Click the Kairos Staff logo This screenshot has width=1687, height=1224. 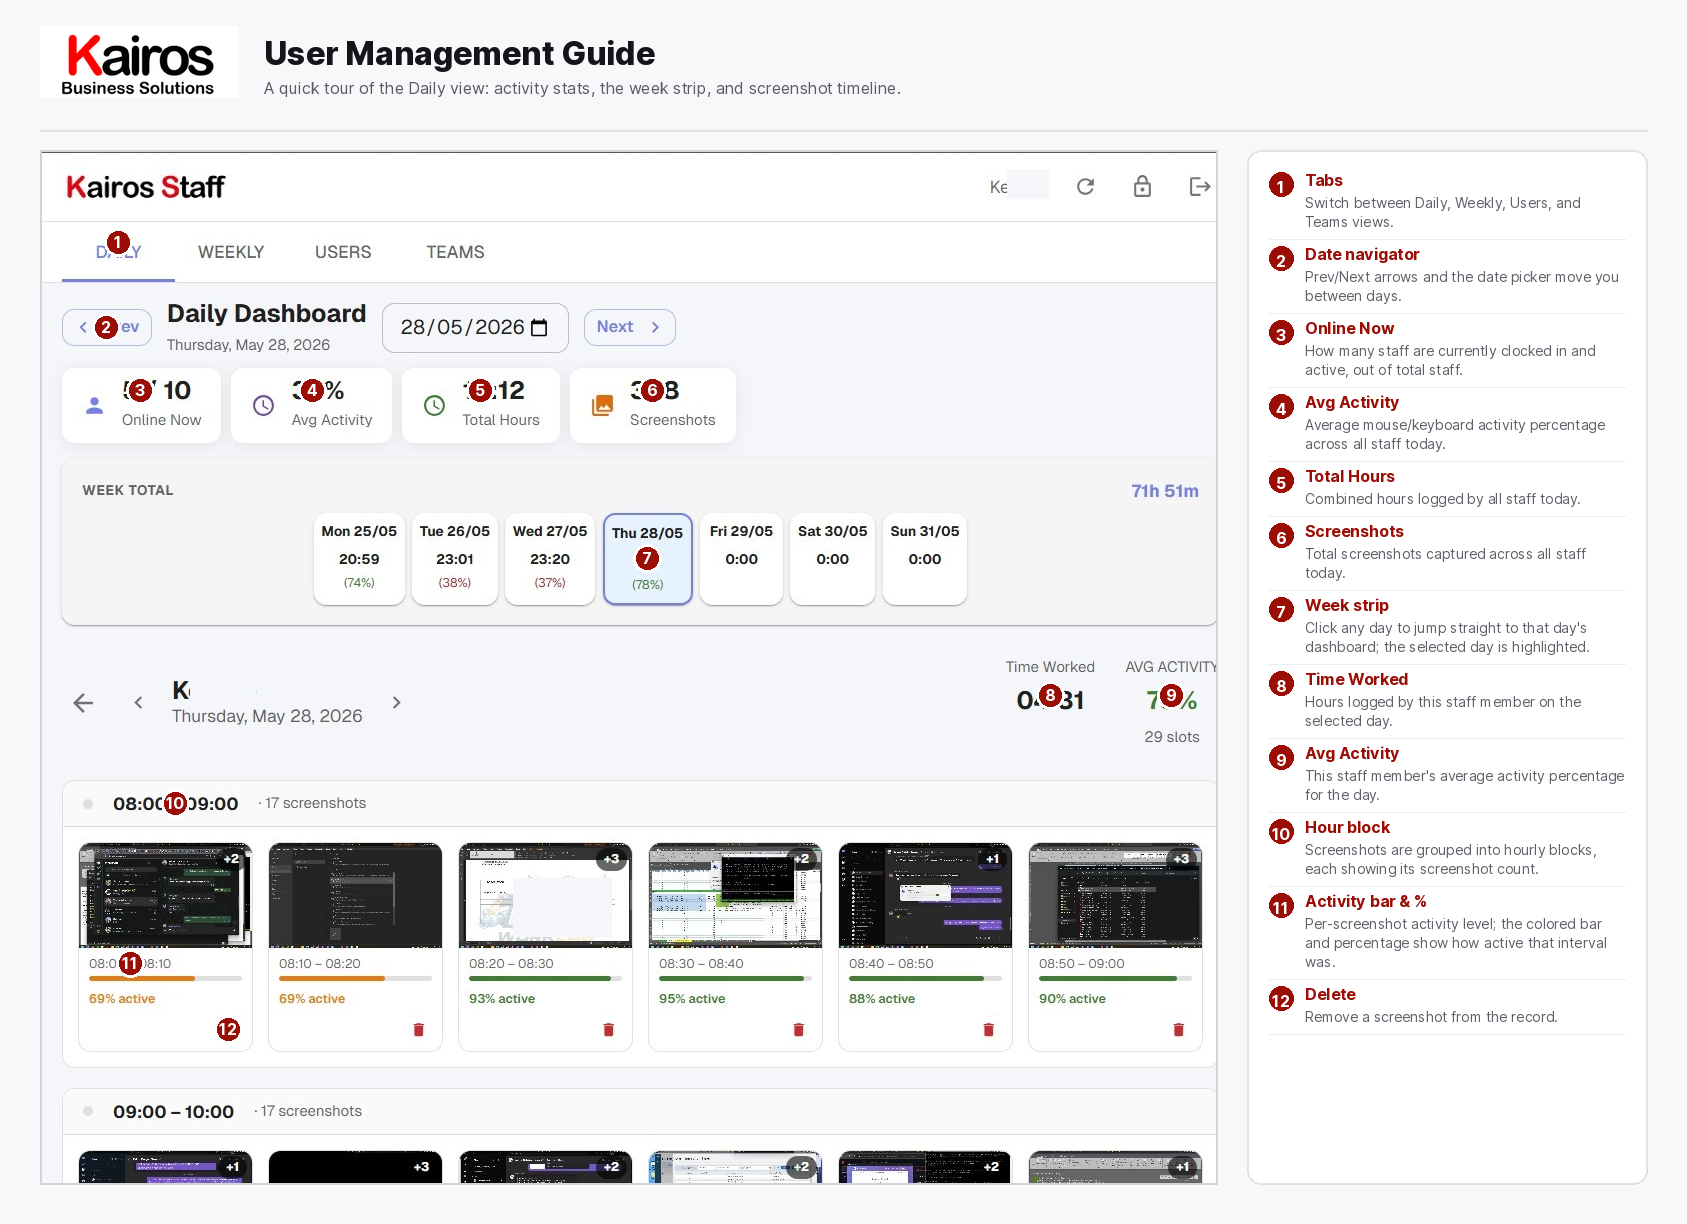pos(145,187)
